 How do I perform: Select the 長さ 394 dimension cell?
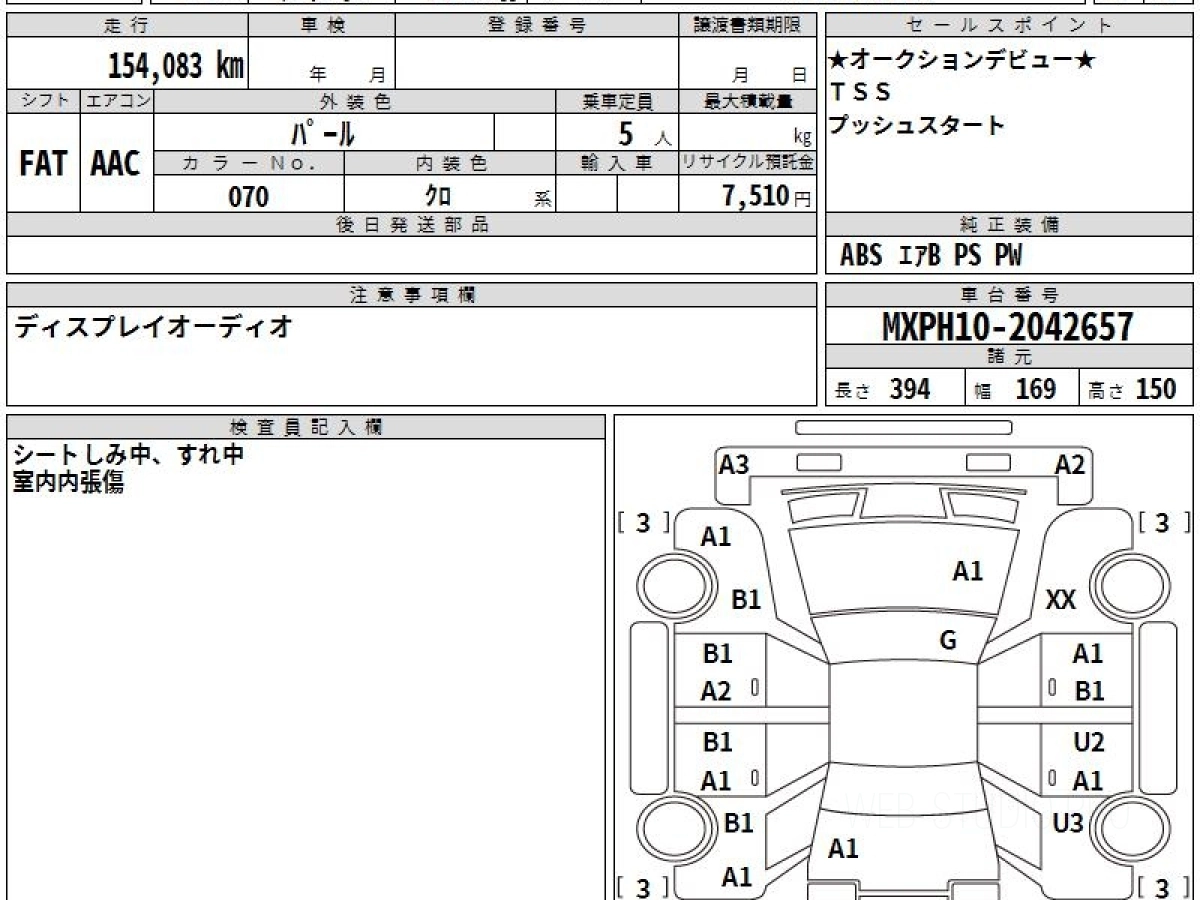point(895,389)
